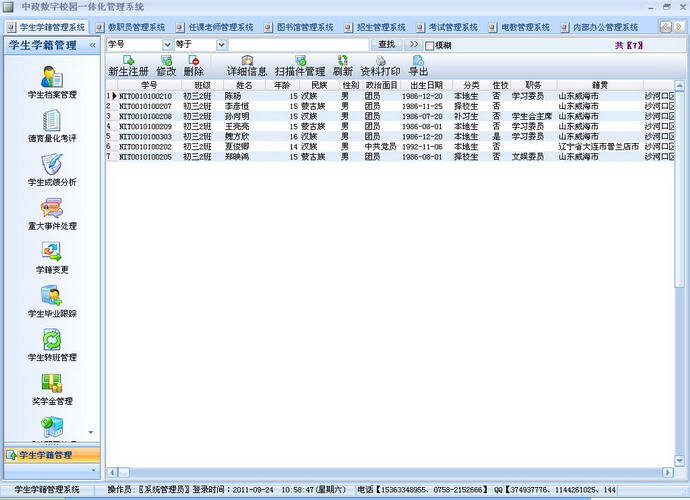Viewport: 690px width, 500px height.
Task: Click the 新生注册 toolbar icon
Action: point(128,66)
